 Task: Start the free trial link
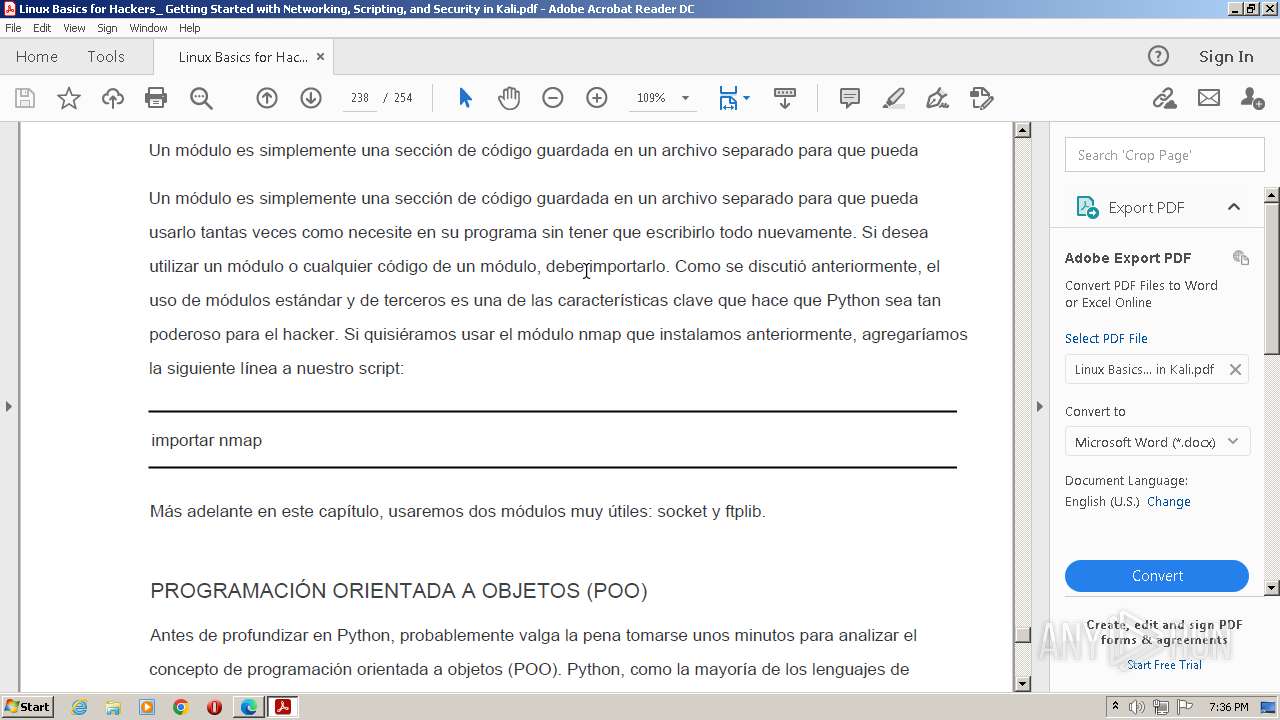[x=1164, y=665]
